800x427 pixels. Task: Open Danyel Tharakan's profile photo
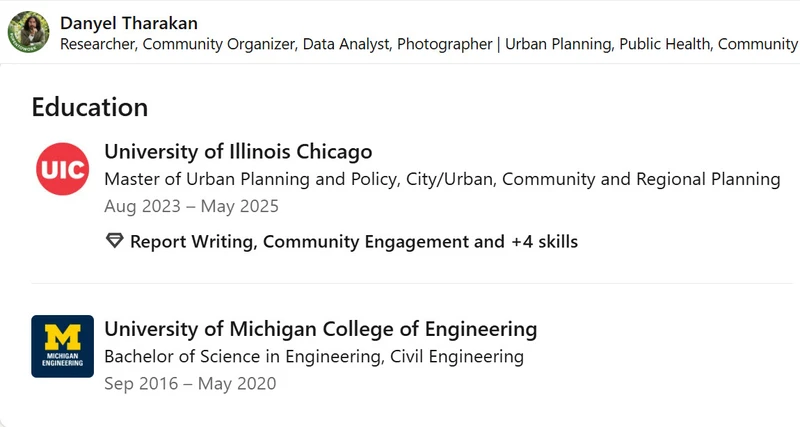point(29,32)
